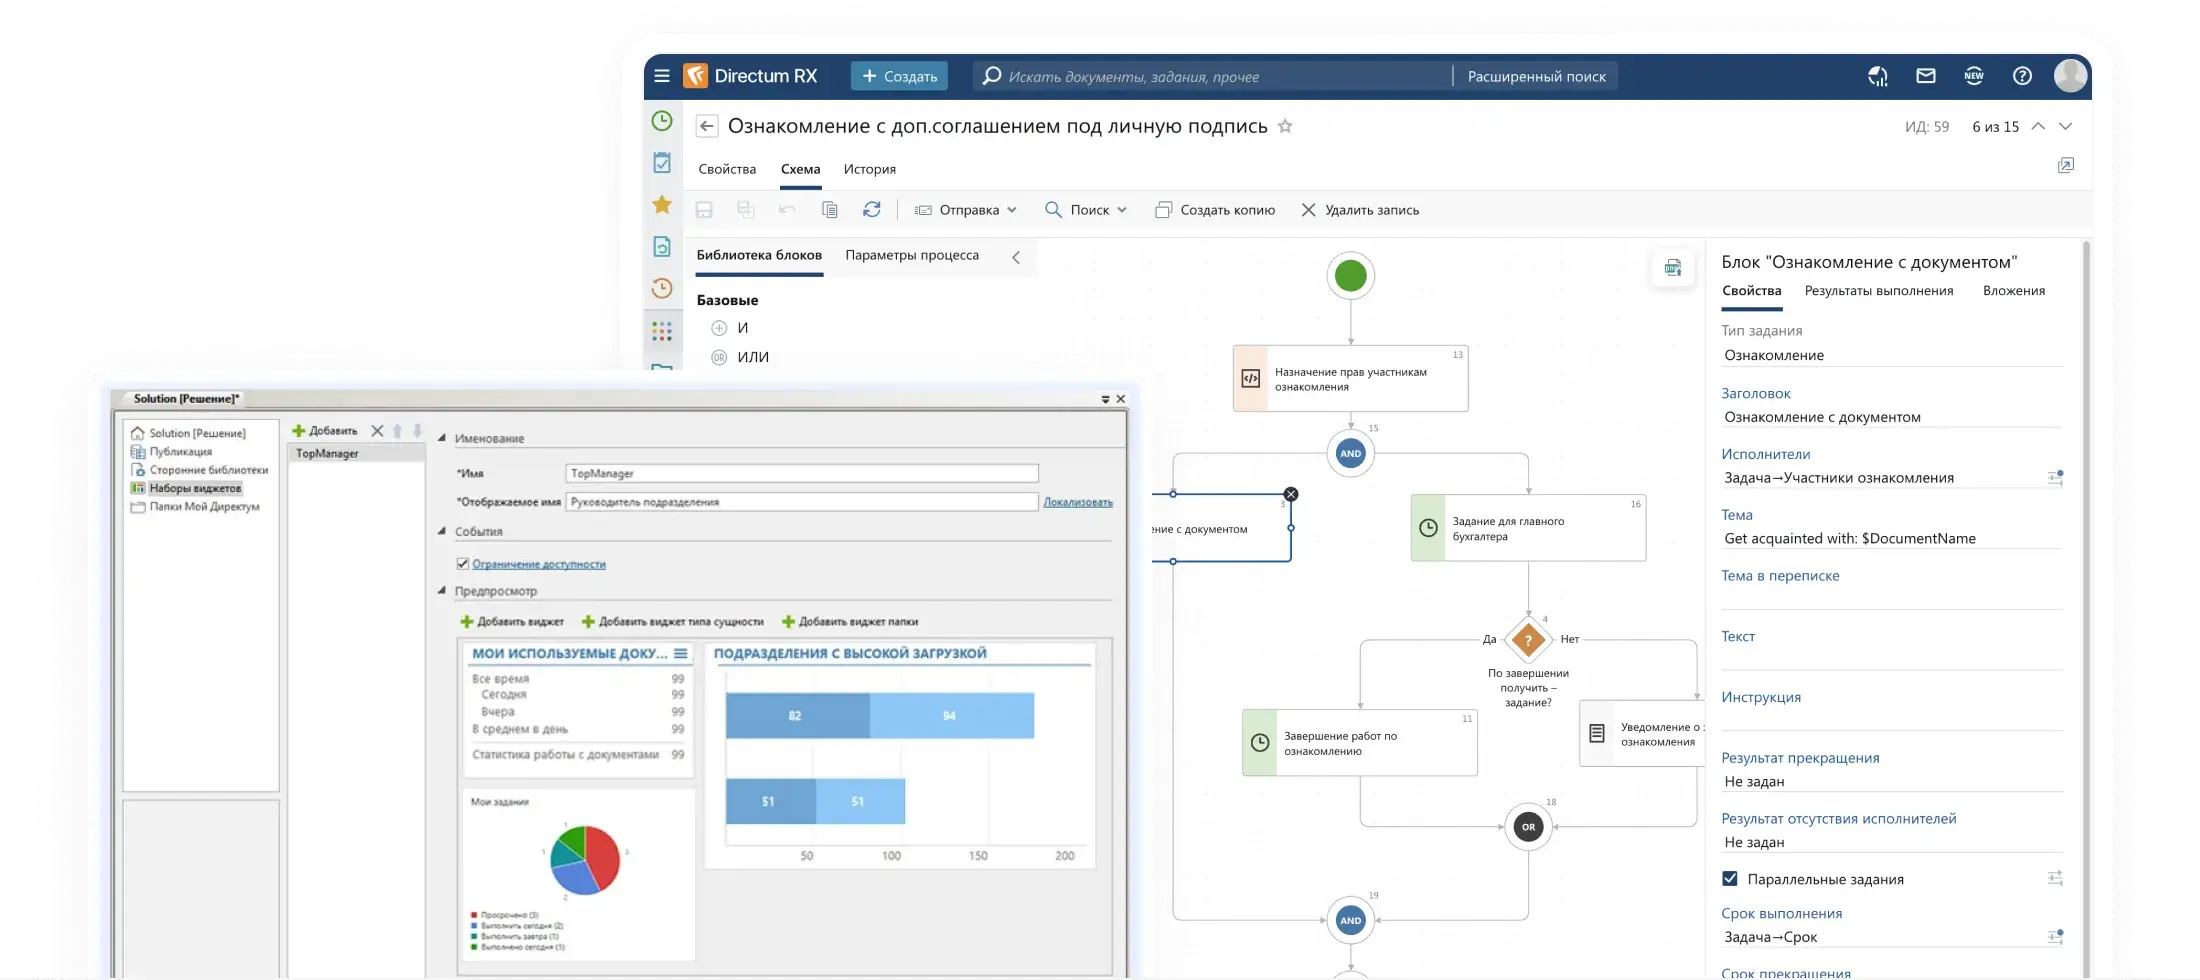Click the delete X on selected block
This screenshot has height=980, width=2200.
click(1291, 494)
